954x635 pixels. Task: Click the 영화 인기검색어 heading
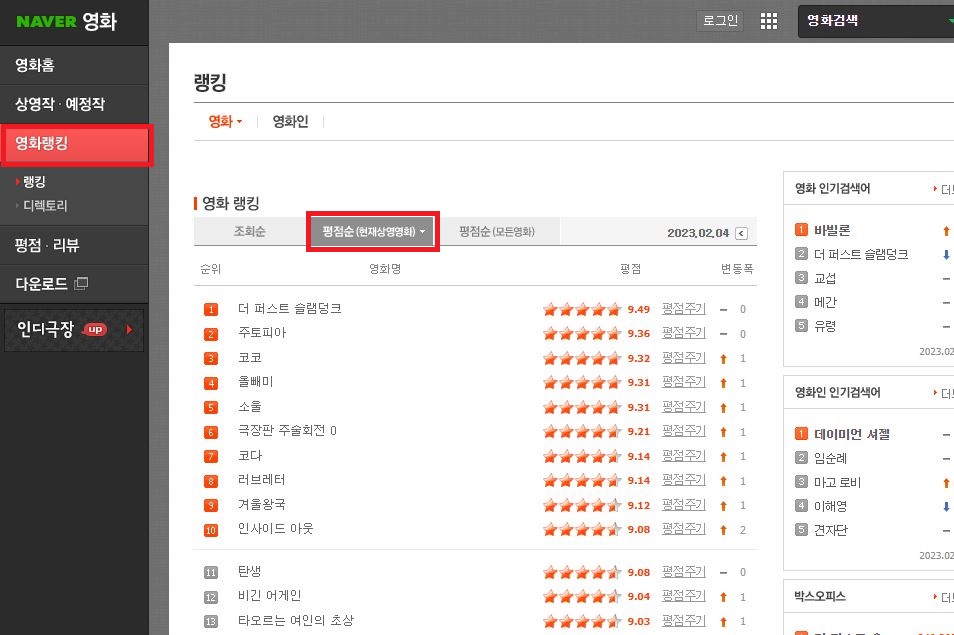click(x=832, y=189)
